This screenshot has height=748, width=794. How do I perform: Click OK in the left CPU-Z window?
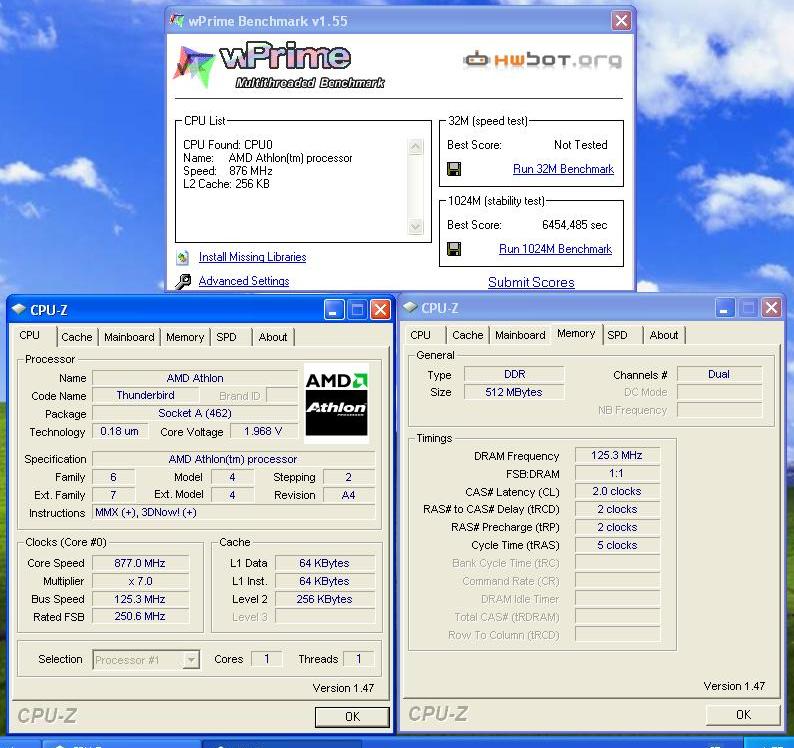pos(352,716)
